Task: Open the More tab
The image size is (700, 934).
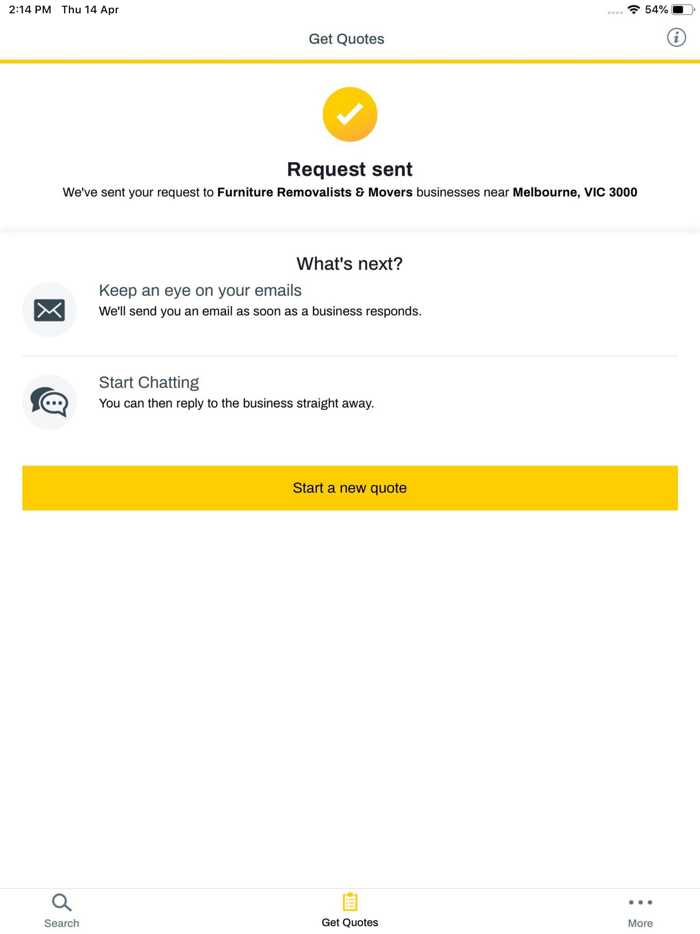Action: pyautogui.click(x=640, y=910)
